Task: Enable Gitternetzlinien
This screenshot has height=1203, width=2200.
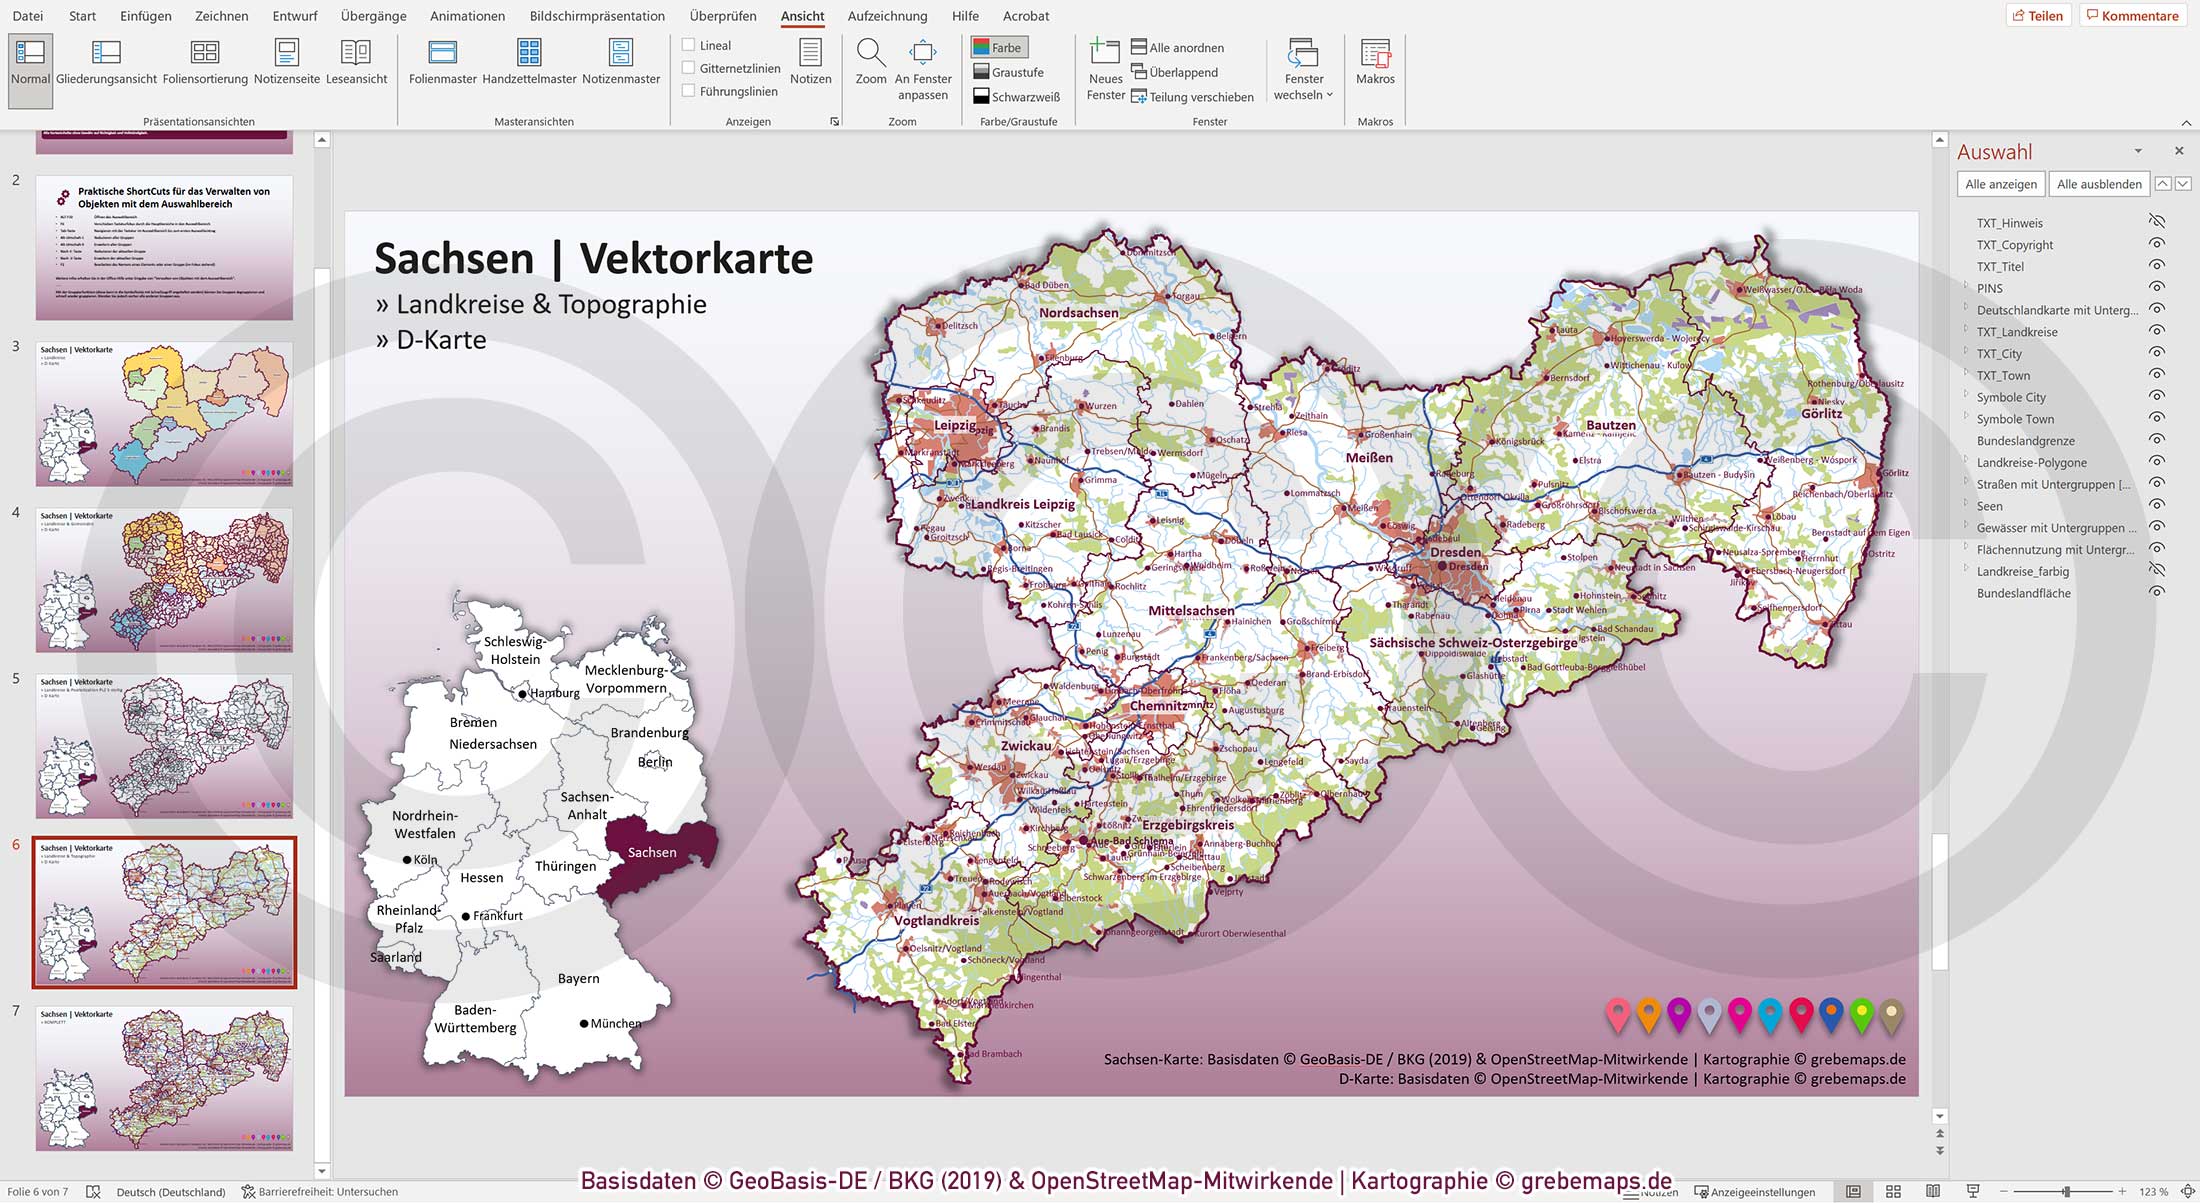Action: (x=688, y=68)
